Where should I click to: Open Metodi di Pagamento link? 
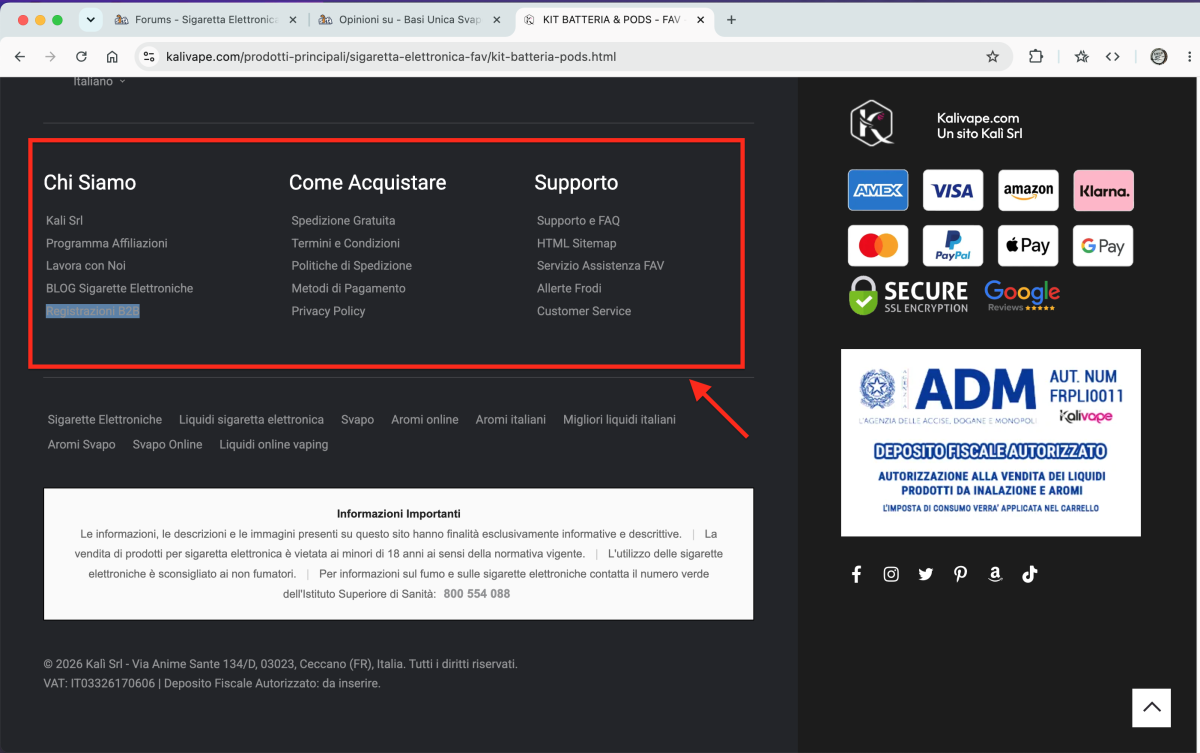point(348,288)
